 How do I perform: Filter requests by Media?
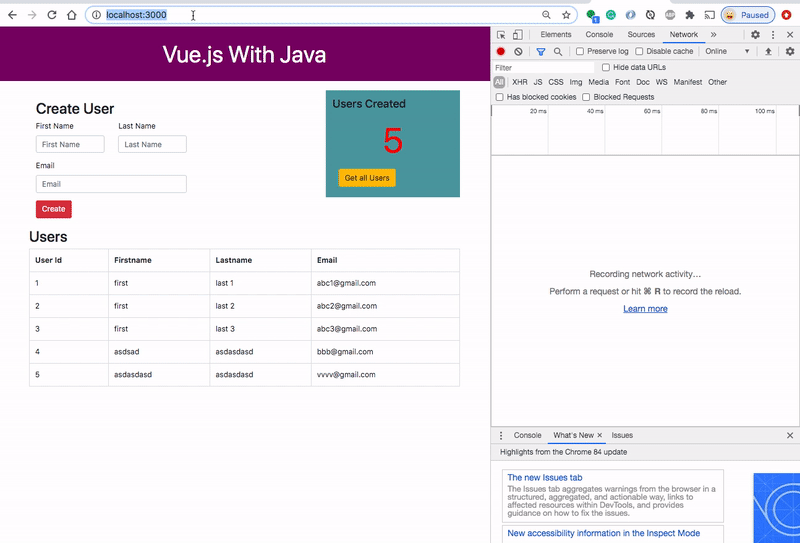[x=598, y=82]
